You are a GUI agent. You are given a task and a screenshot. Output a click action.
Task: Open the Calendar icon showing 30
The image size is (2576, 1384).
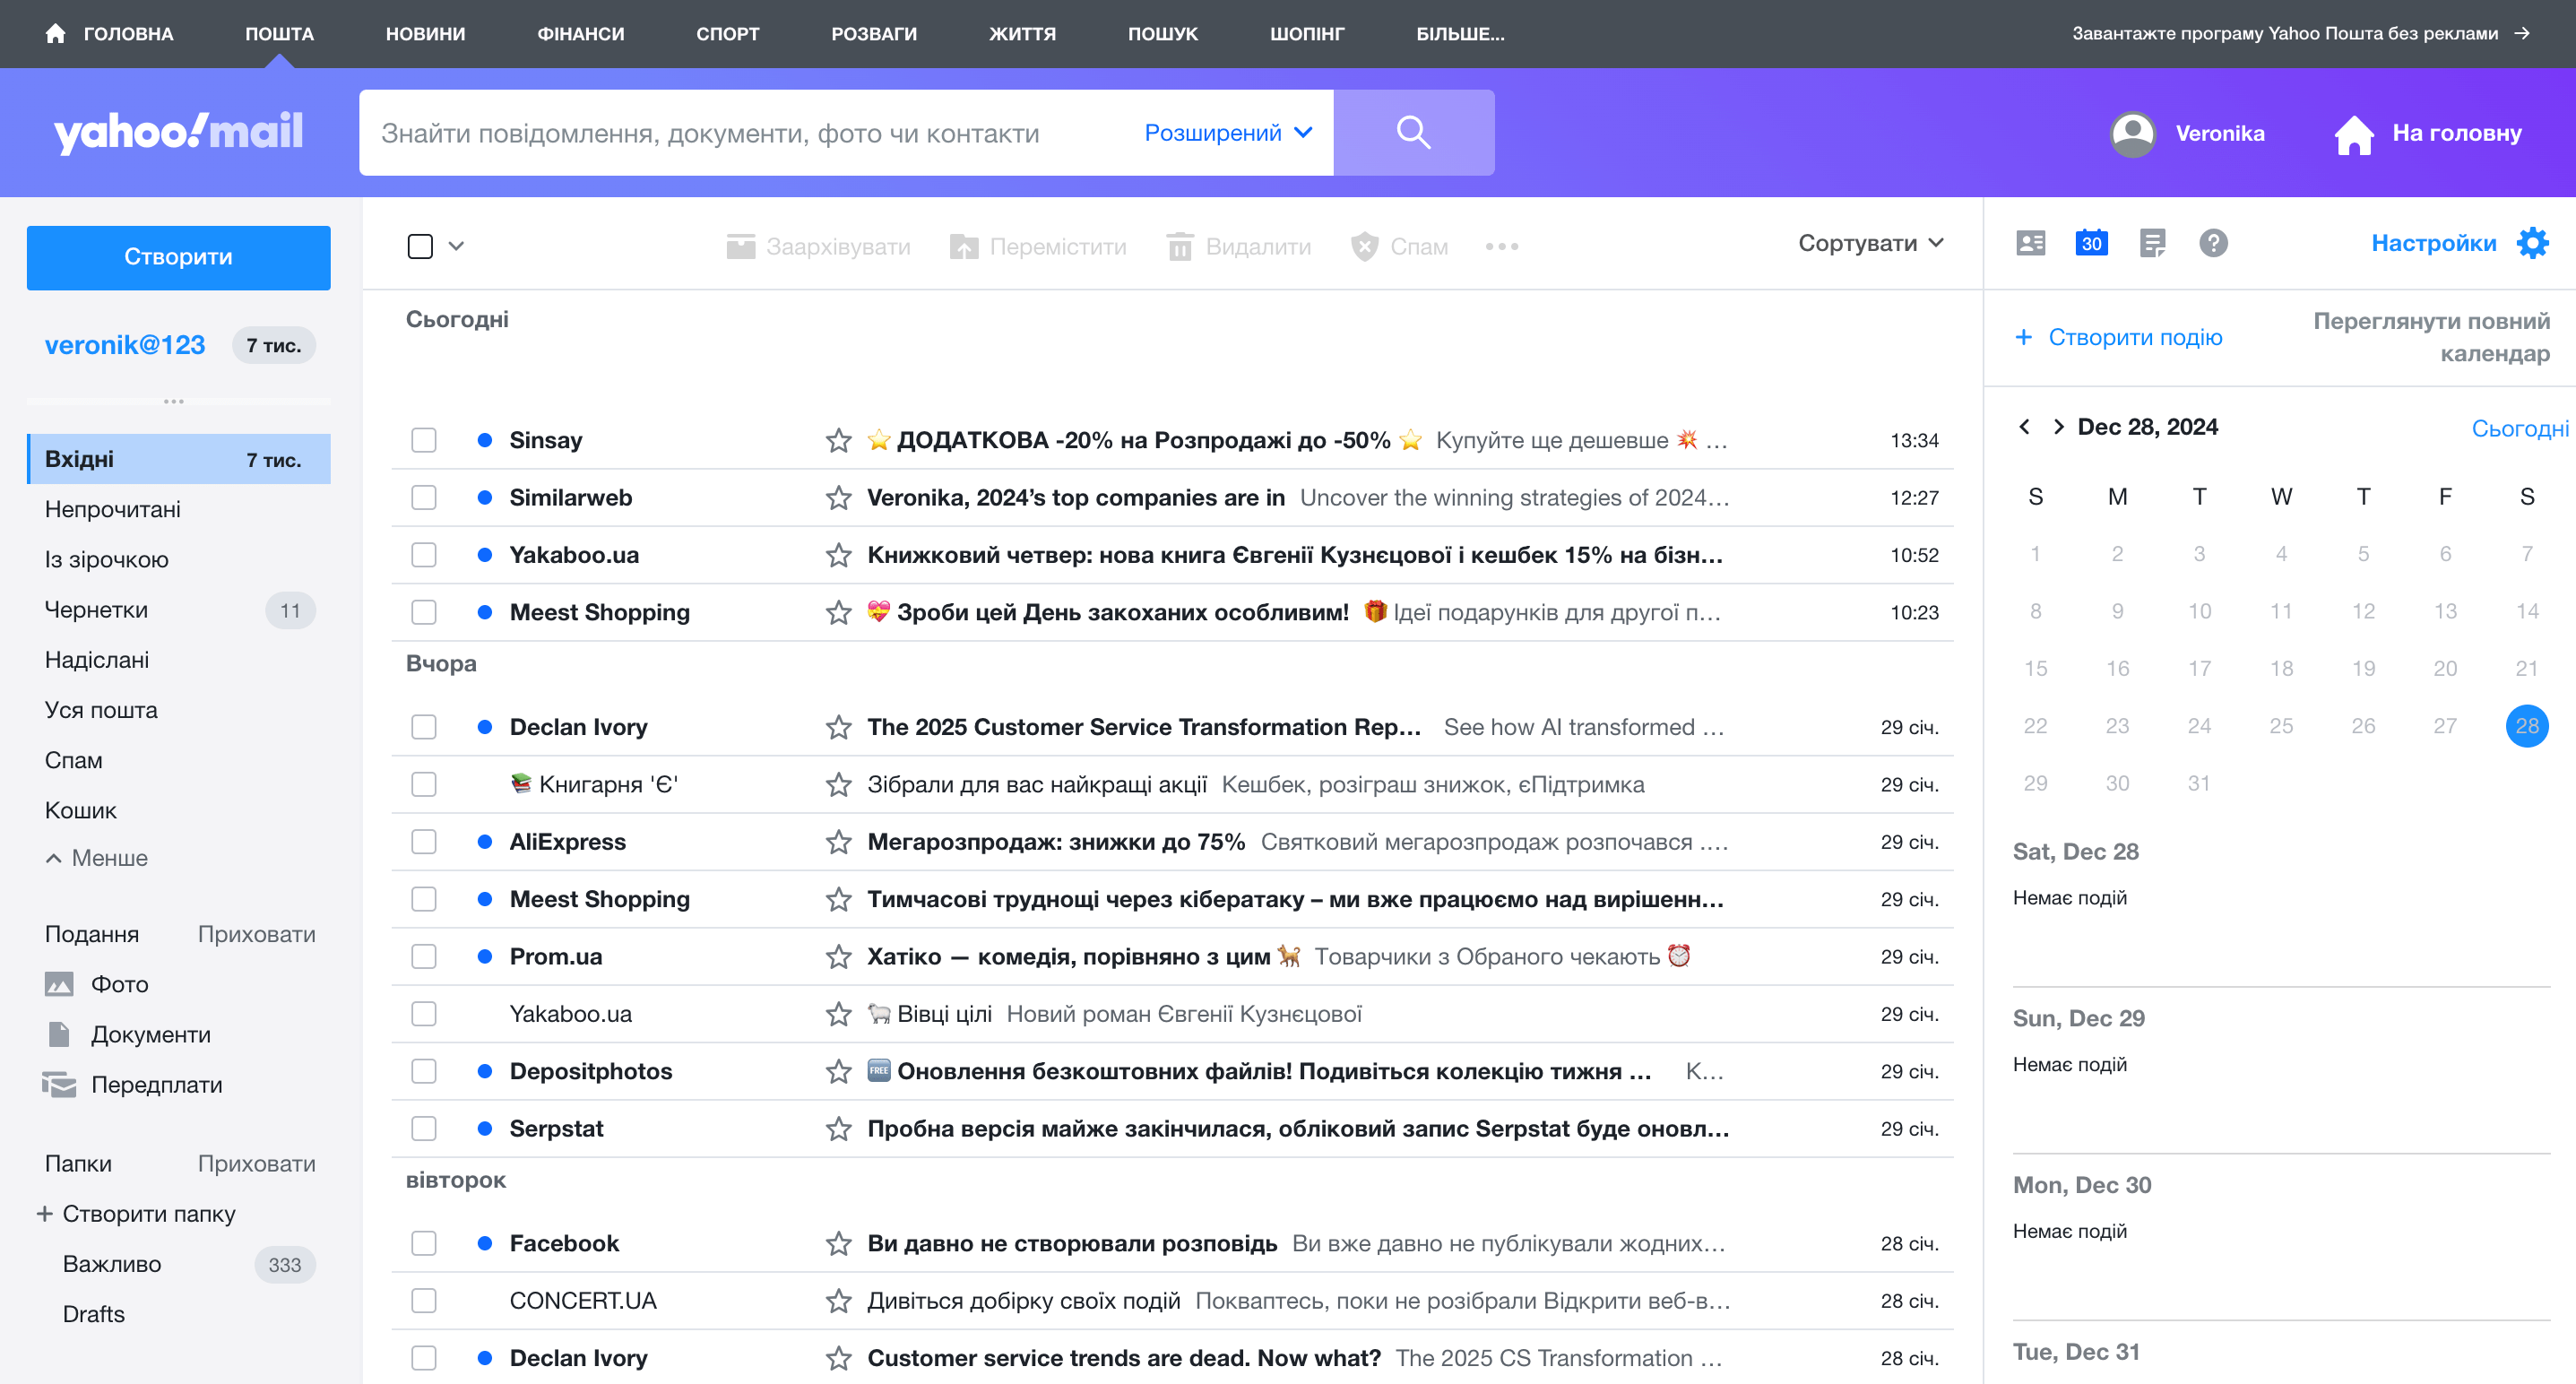pyautogui.click(x=2091, y=243)
